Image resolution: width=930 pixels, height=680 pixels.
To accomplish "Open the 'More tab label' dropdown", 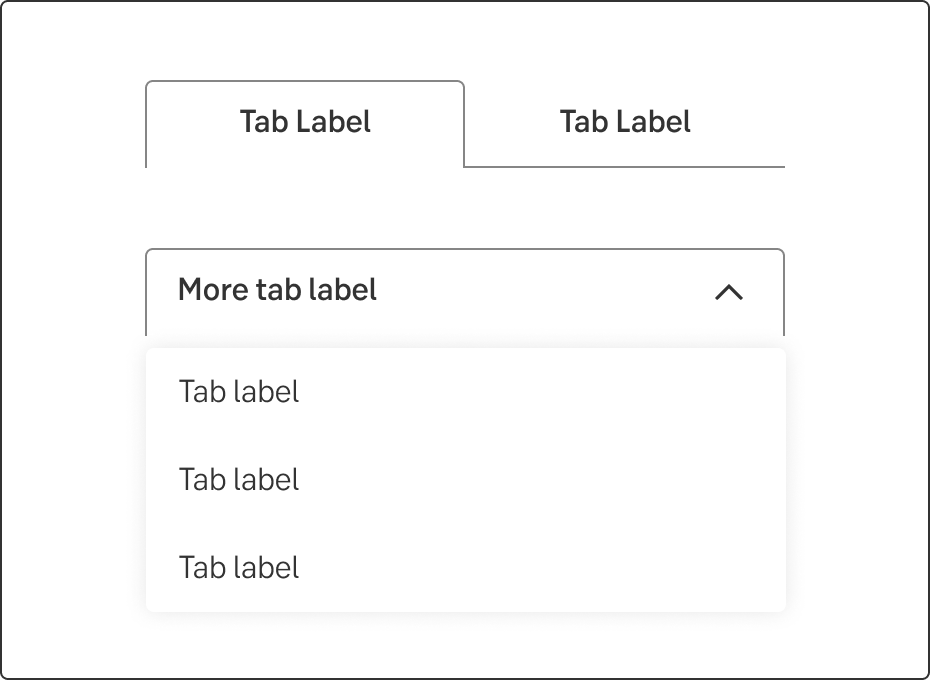I will point(465,292).
